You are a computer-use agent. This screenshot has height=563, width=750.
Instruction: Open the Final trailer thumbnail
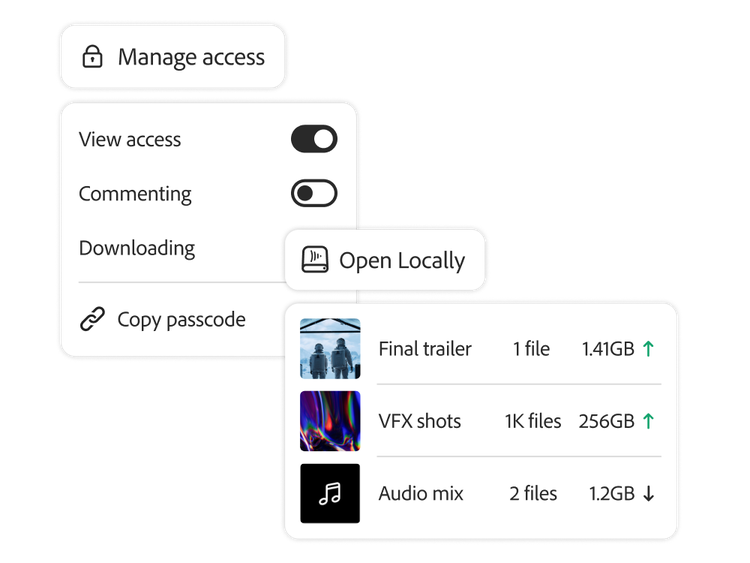330,349
